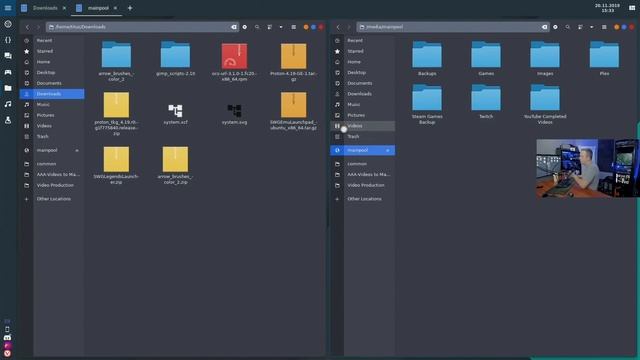Open the Steam Games Backup folder
This screenshot has height=360, width=640.
(x=427, y=104)
